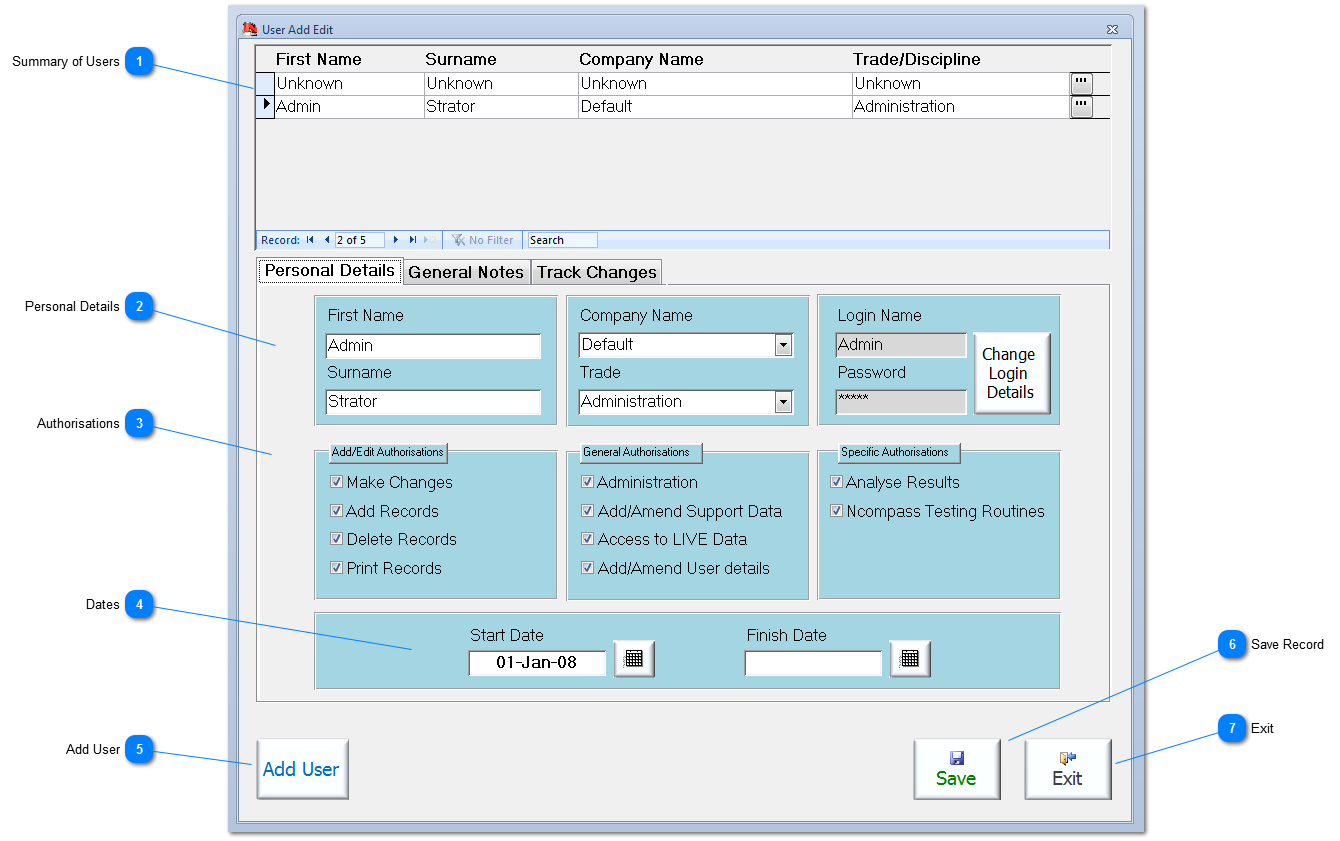Click ellipsis button on Admin user row
Screen dimensions: 1340x841
1081,107
